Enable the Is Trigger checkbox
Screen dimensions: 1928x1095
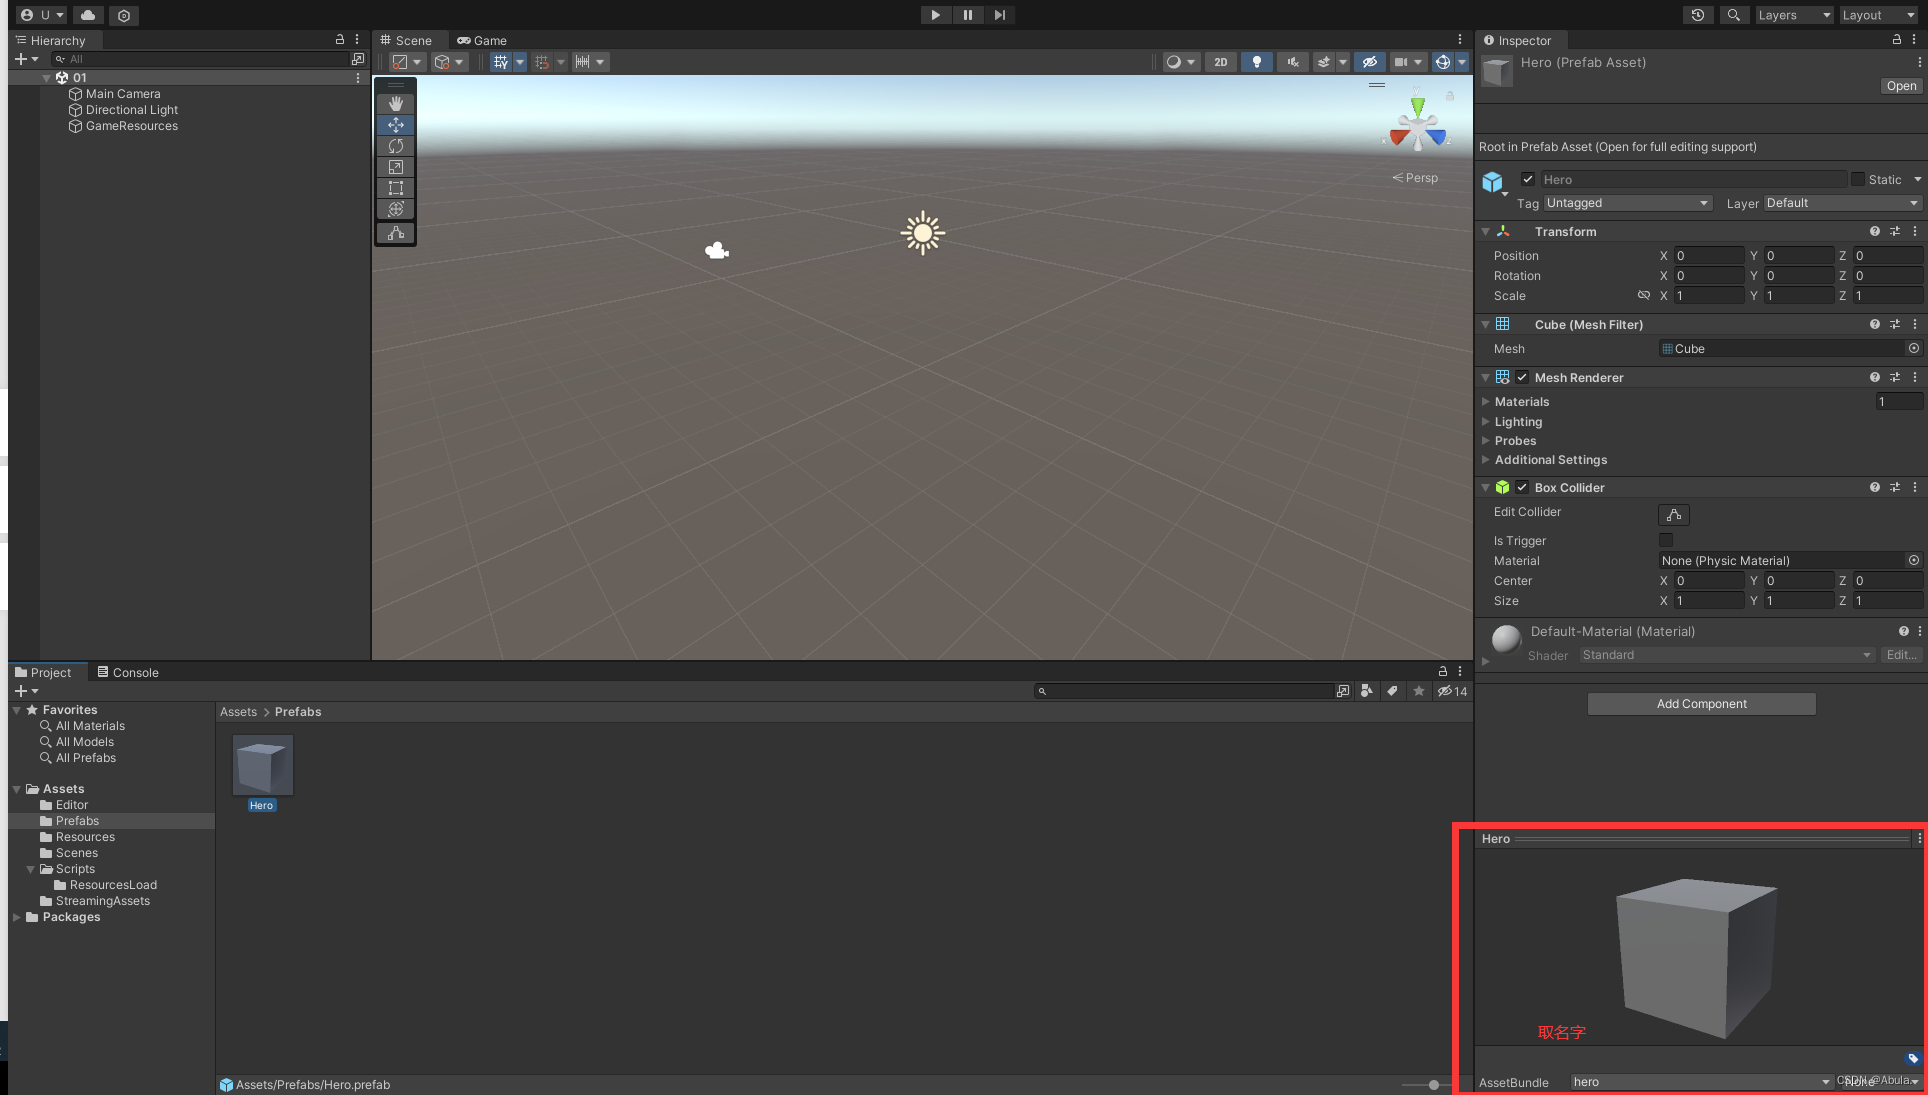(1666, 541)
